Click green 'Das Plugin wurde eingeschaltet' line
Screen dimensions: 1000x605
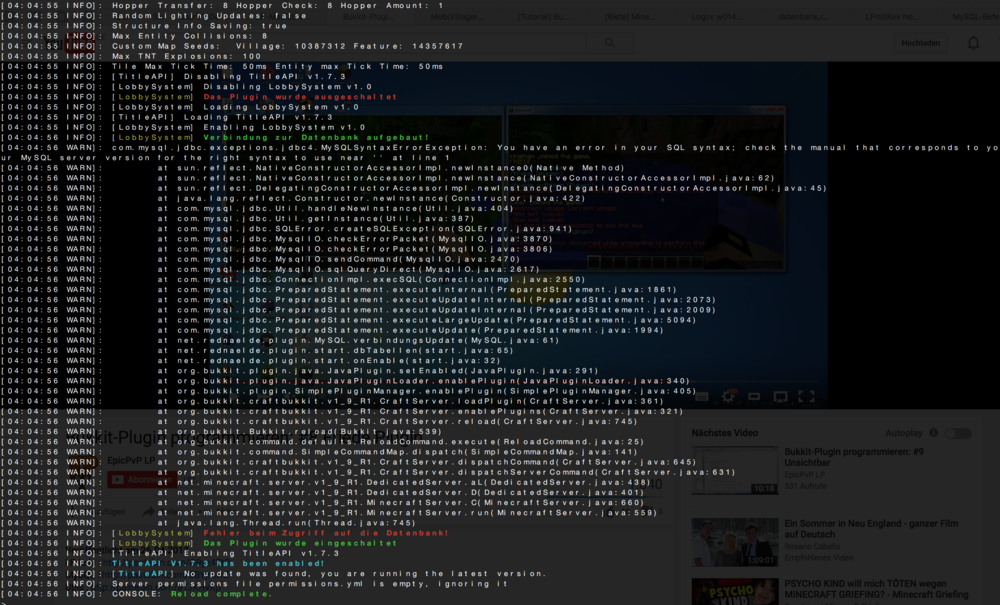click(x=300, y=543)
